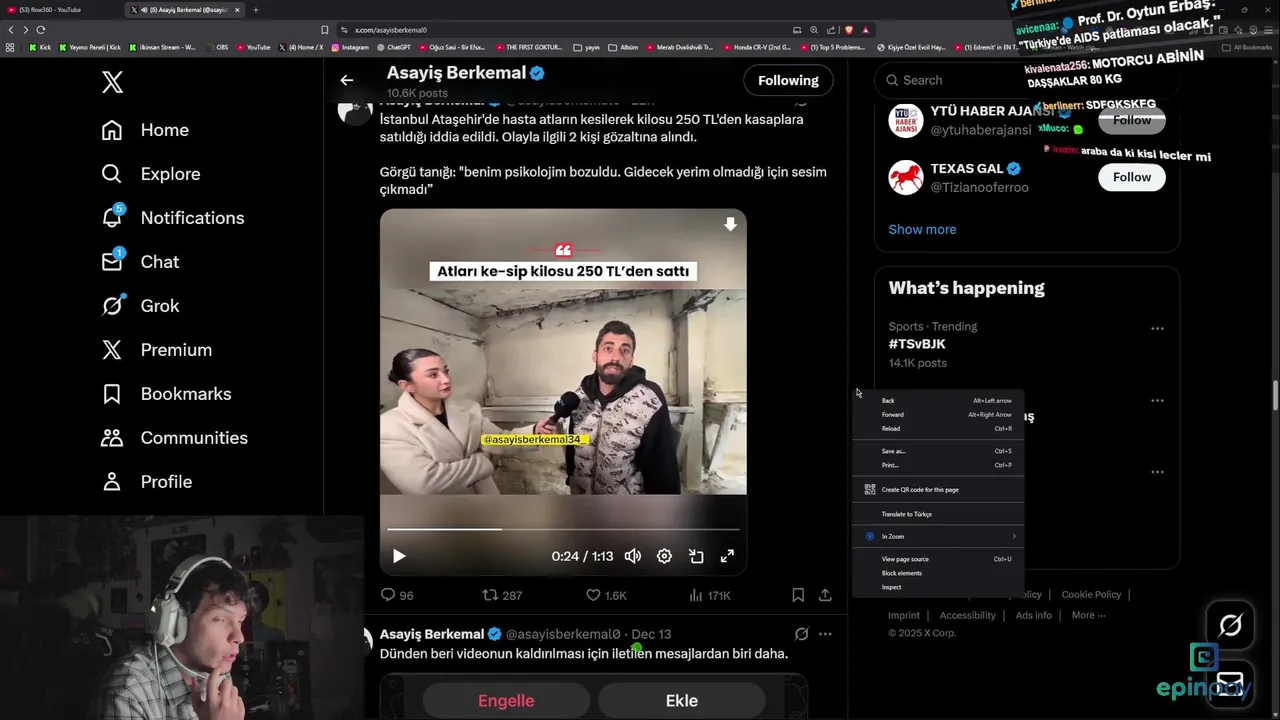Click the X search field
The height and width of the screenshot is (720, 1280).
pos(1026,80)
